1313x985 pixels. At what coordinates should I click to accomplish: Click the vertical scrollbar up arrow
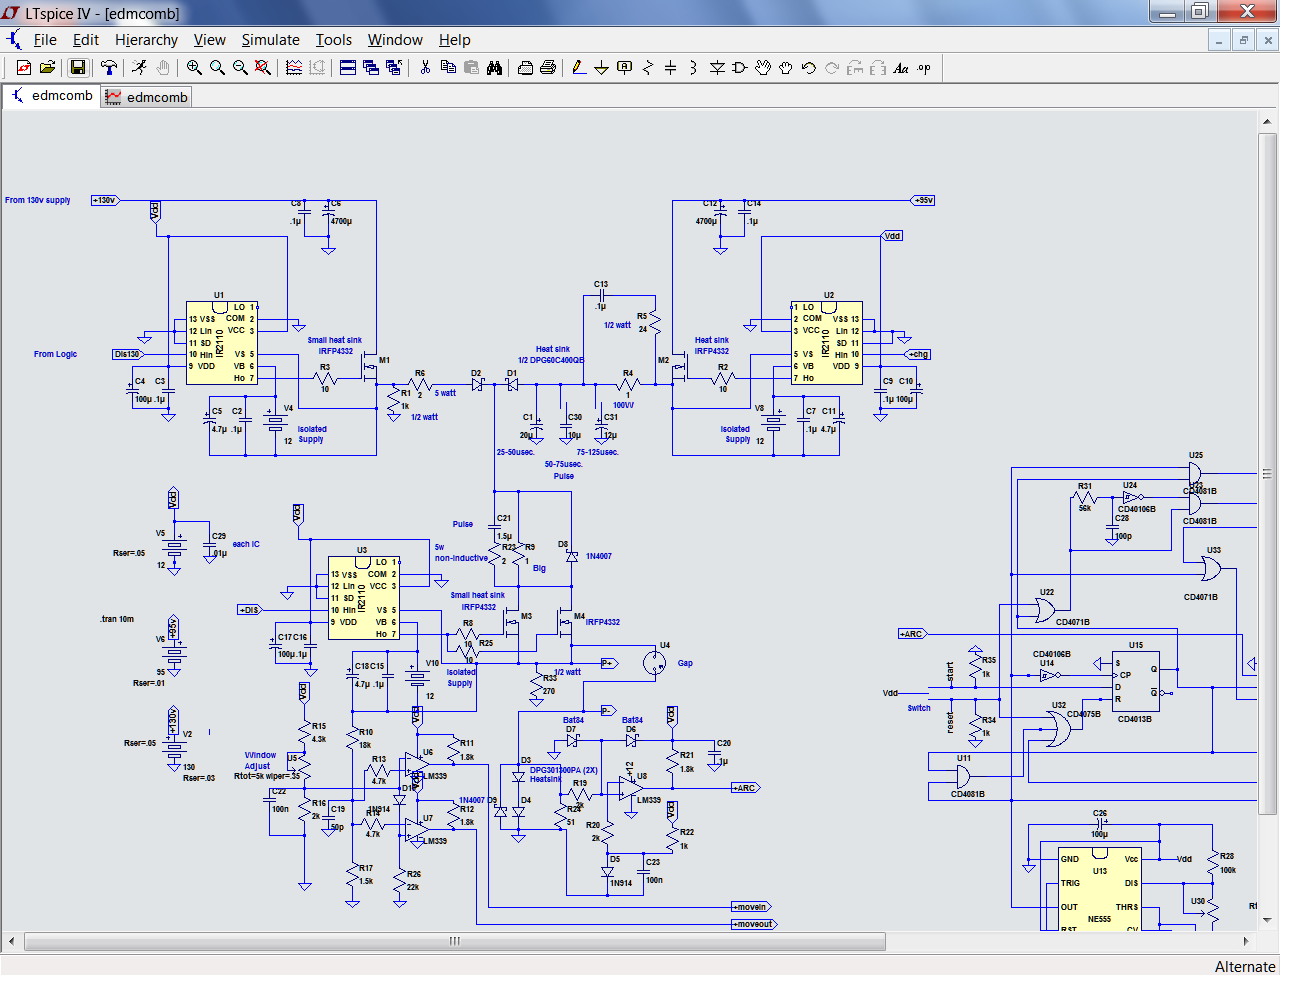(1267, 121)
